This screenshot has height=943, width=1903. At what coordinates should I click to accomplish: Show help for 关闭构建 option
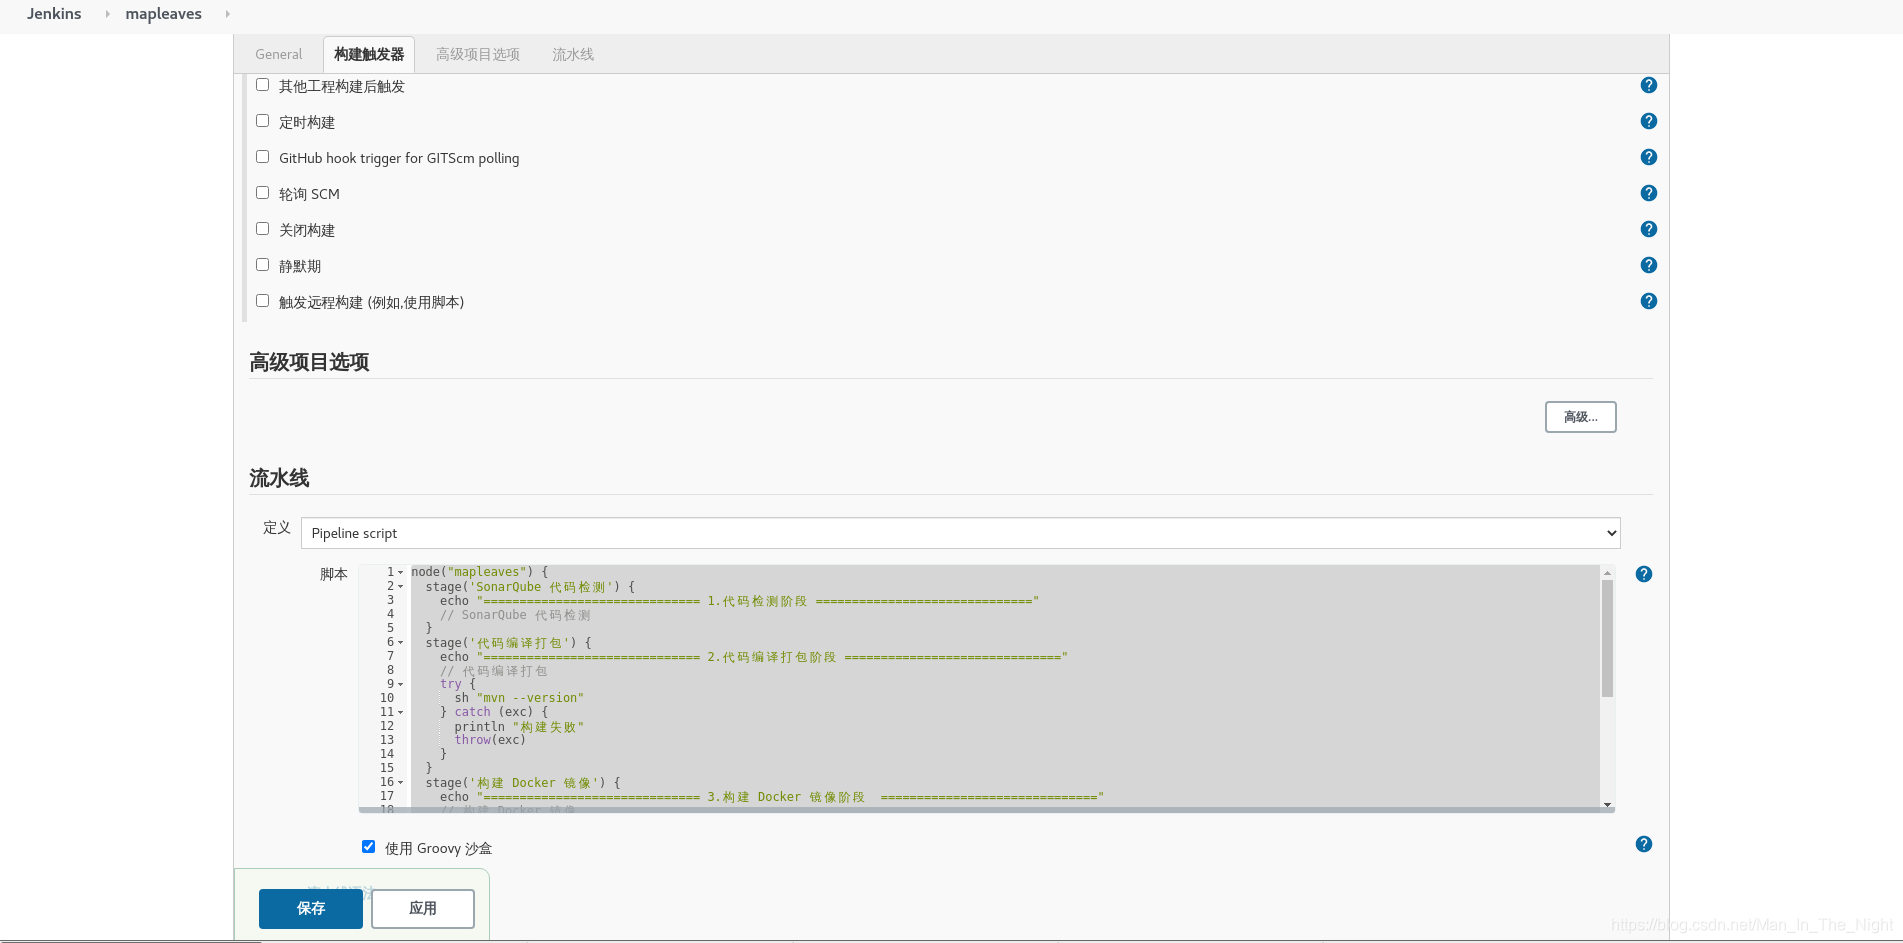click(1649, 229)
